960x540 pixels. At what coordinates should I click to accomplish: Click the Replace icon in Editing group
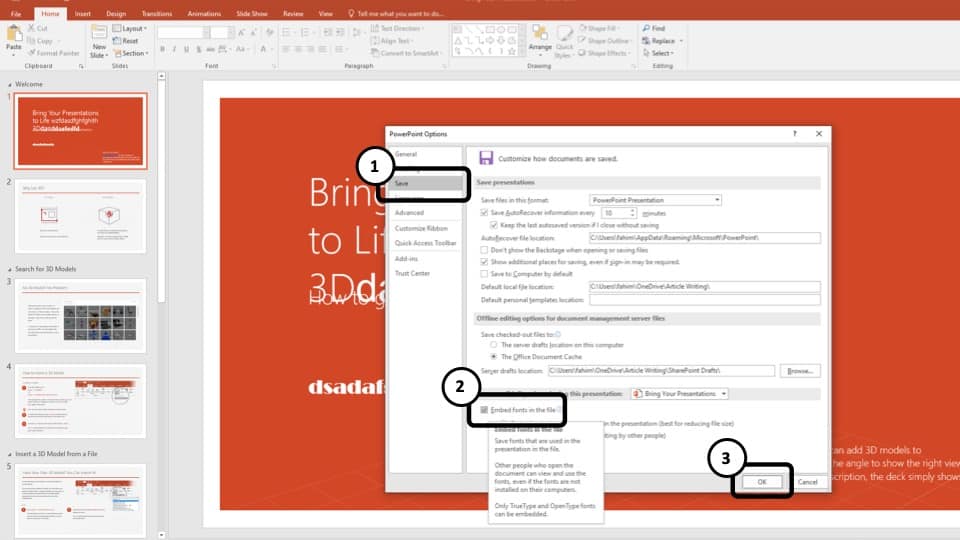[646, 40]
